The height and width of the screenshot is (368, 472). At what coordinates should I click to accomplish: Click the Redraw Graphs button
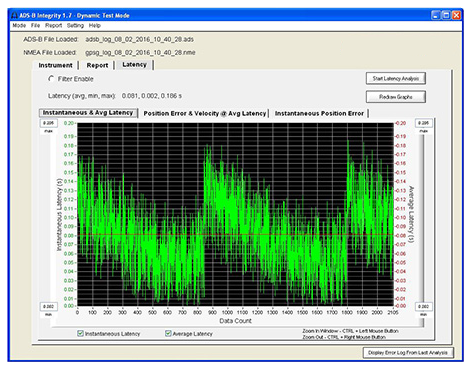(x=396, y=97)
